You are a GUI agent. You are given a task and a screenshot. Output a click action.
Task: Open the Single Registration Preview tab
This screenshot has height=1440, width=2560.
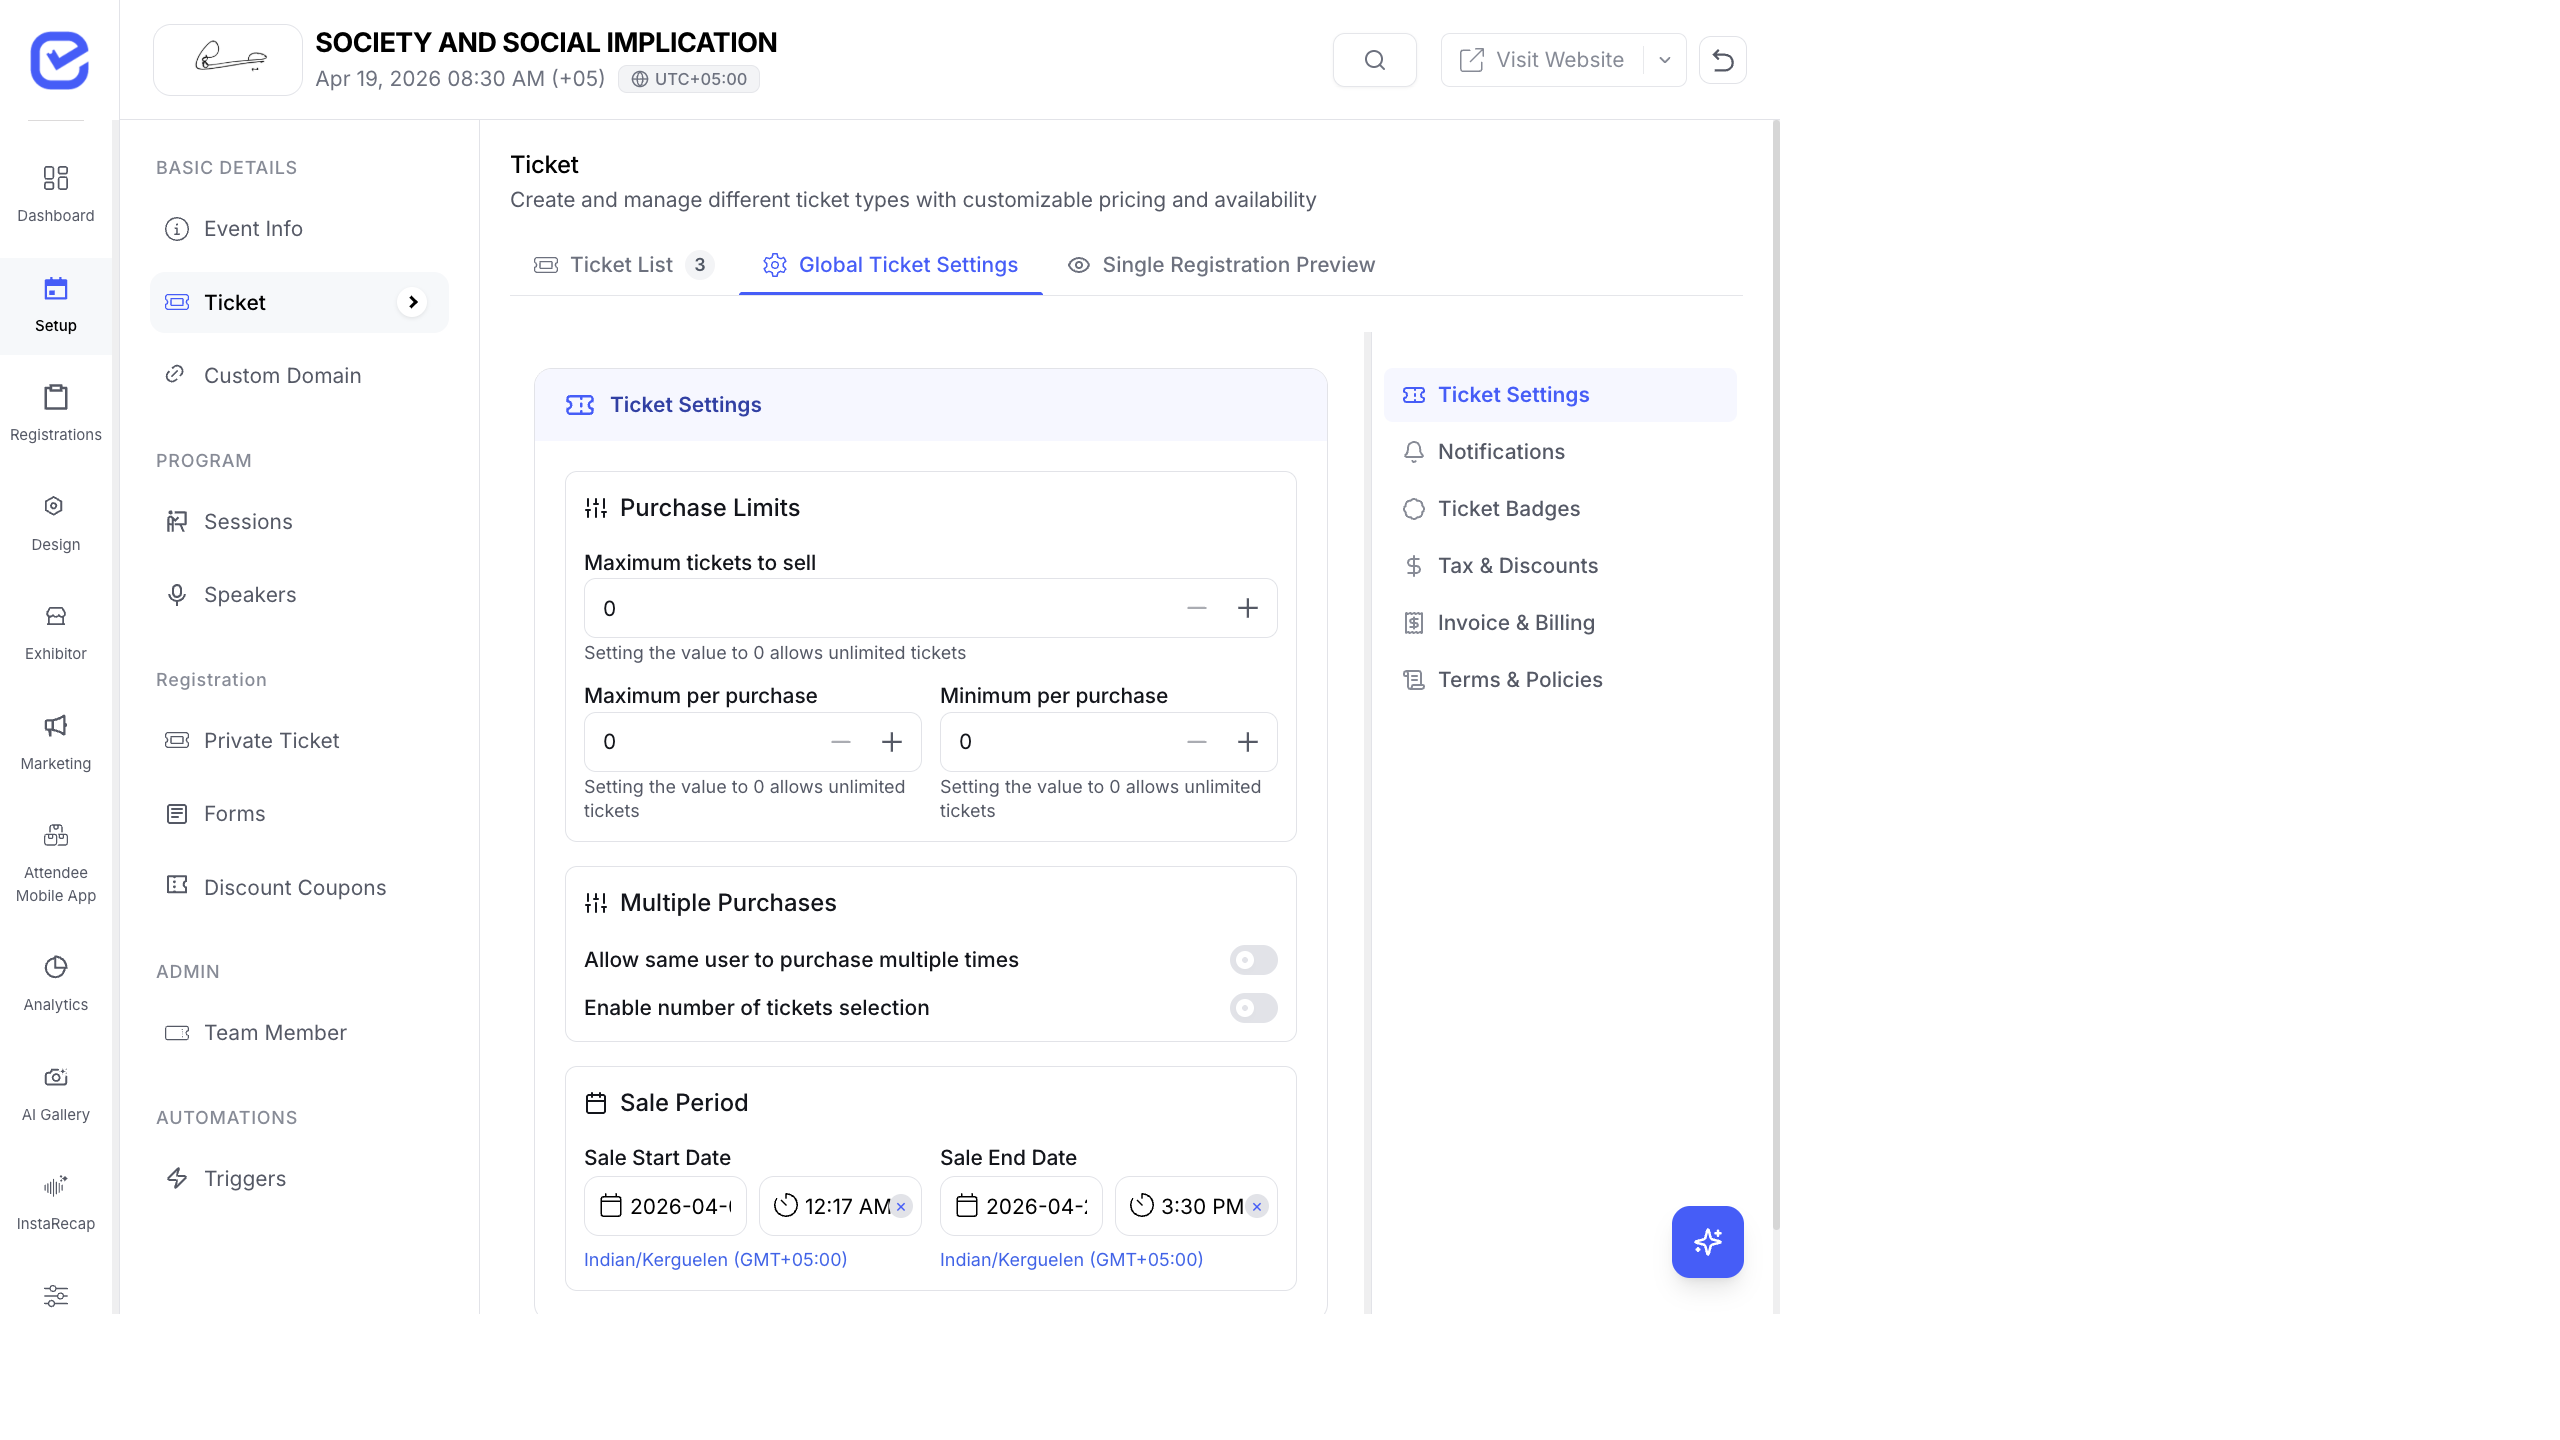pos(1222,265)
